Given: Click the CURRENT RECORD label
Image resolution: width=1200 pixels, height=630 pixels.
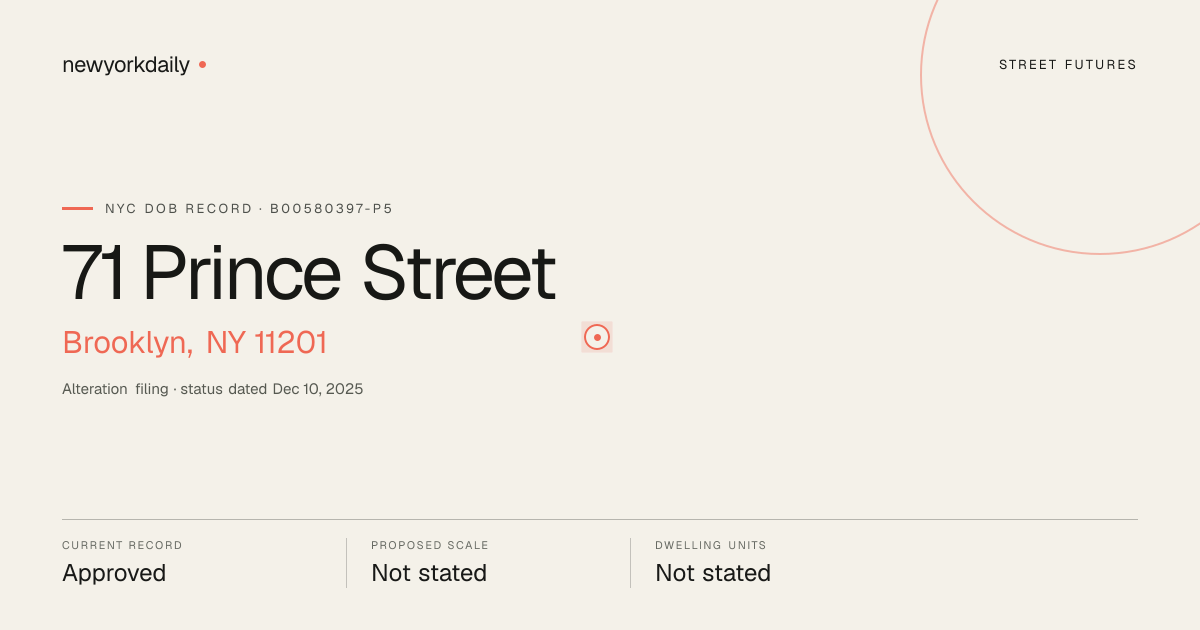Looking at the screenshot, I should coord(122,546).
